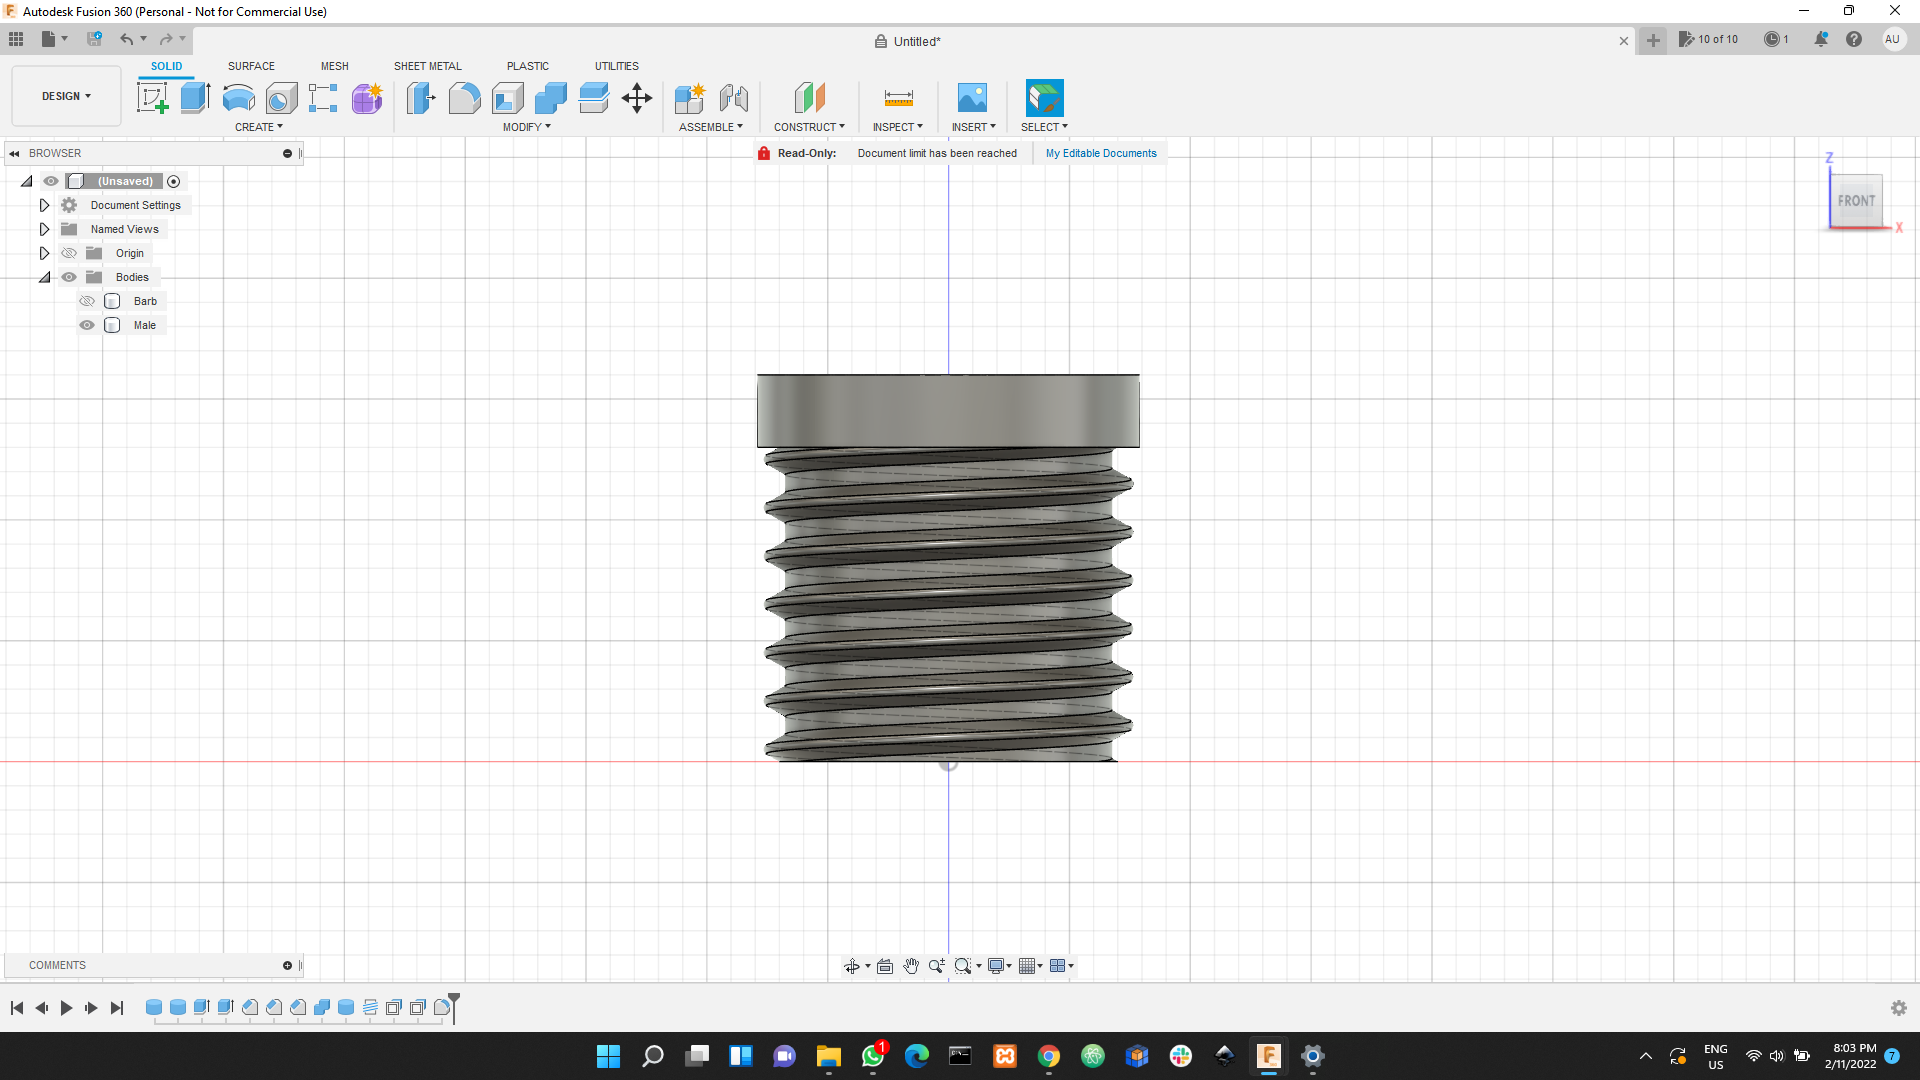Select the Revolve tool

(238, 98)
